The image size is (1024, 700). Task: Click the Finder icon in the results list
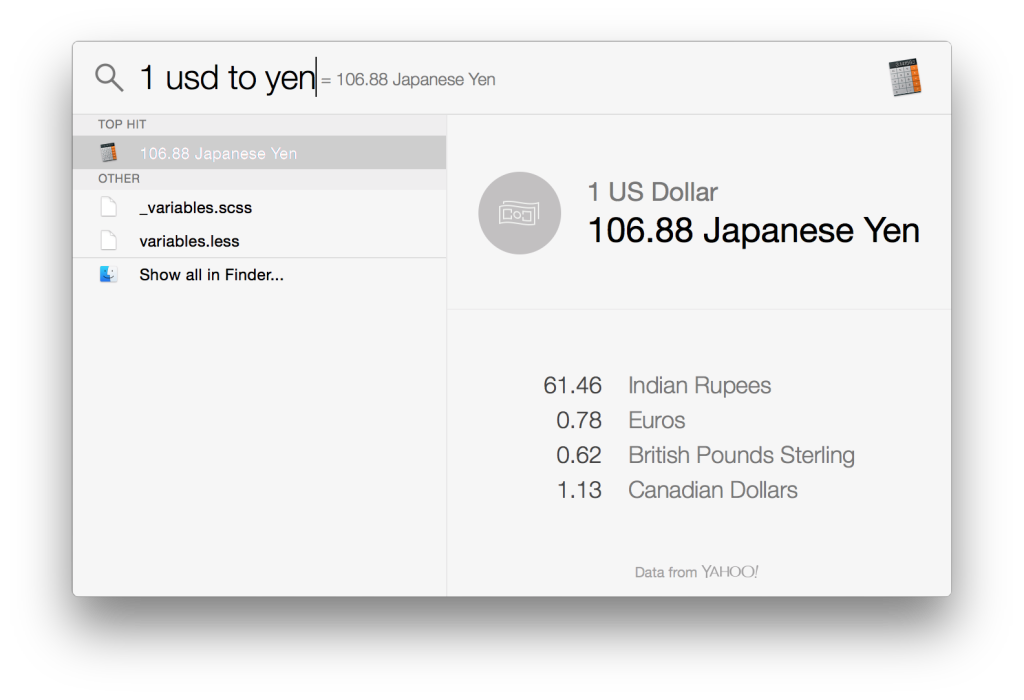coord(109,274)
